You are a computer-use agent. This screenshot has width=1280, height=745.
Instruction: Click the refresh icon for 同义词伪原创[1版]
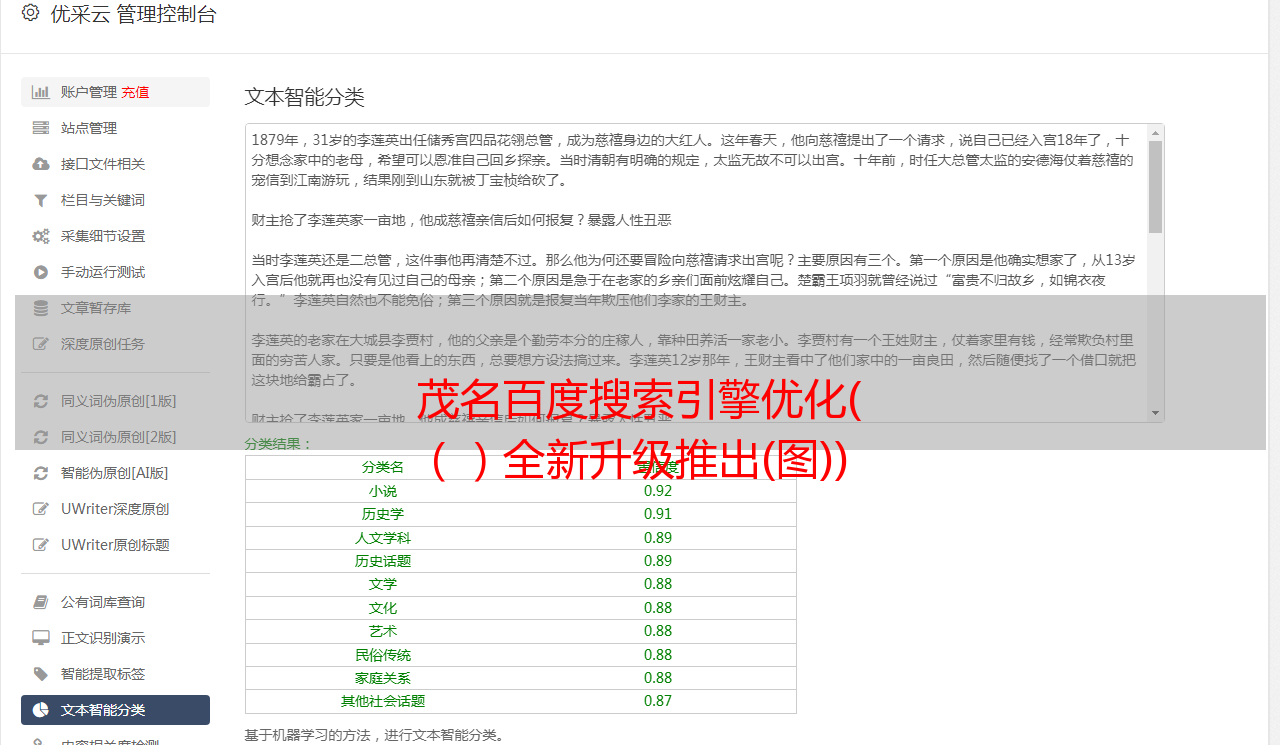[x=41, y=401]
